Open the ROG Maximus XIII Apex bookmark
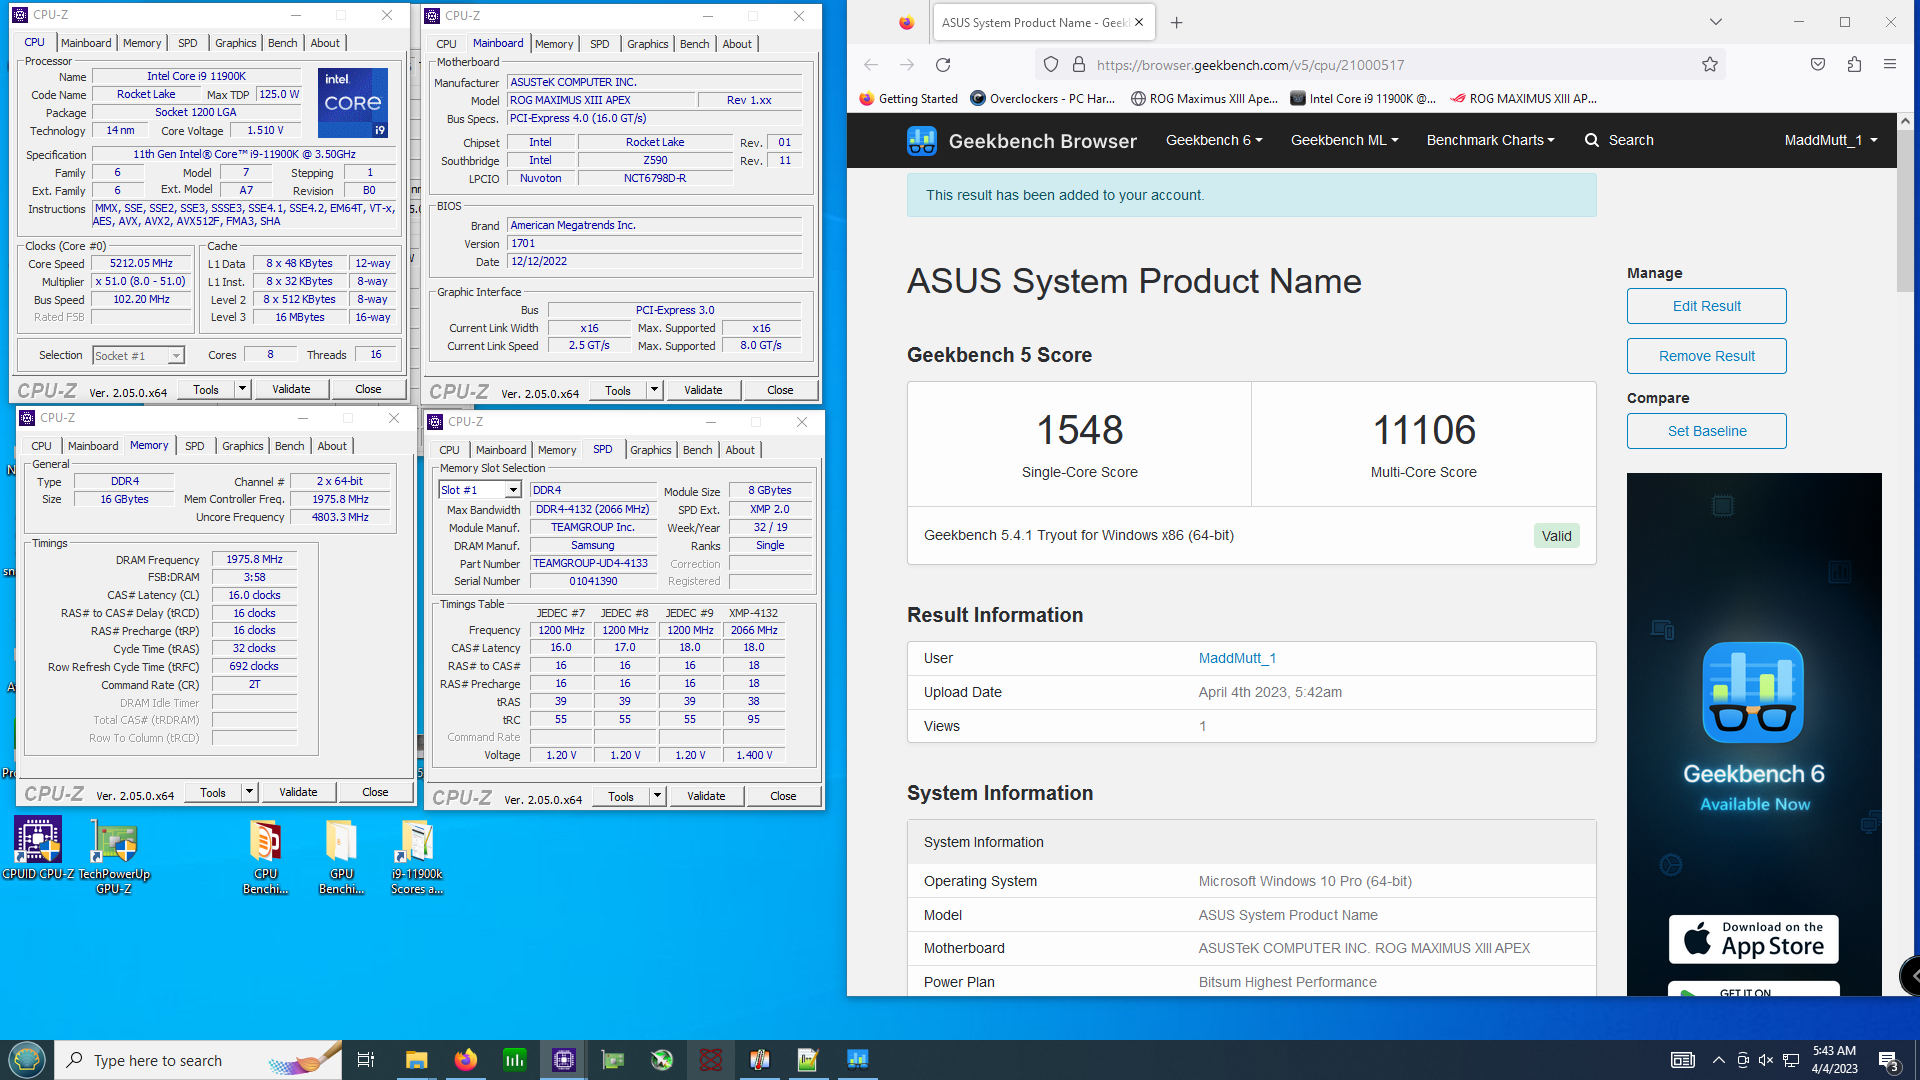Image resolution: width=1920 pixels, height=1080 pixels. click(x=1204, y=98)
